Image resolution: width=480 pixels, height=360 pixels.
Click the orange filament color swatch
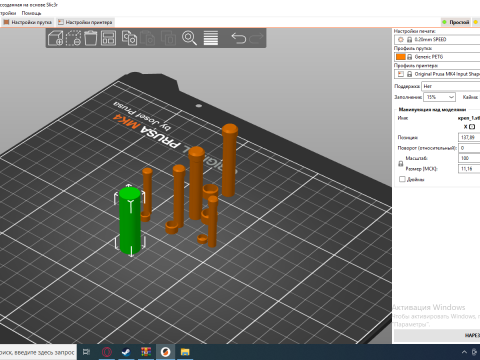tap(401, 57)
